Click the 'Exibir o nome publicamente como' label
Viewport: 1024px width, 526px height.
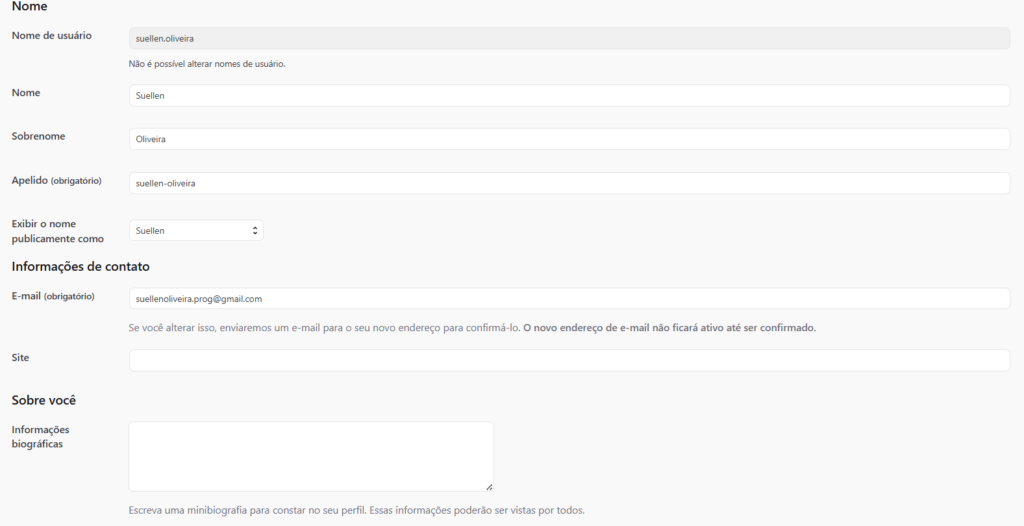point(57,231)
